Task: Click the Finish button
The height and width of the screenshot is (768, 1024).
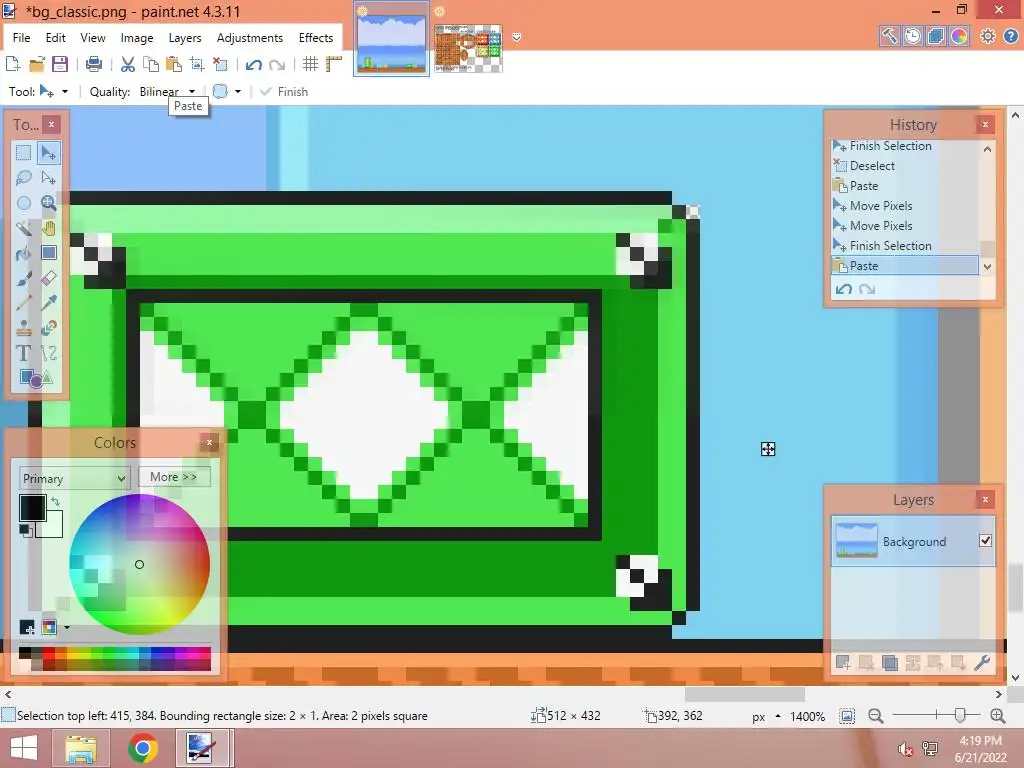Action: [x=285, y=91]
